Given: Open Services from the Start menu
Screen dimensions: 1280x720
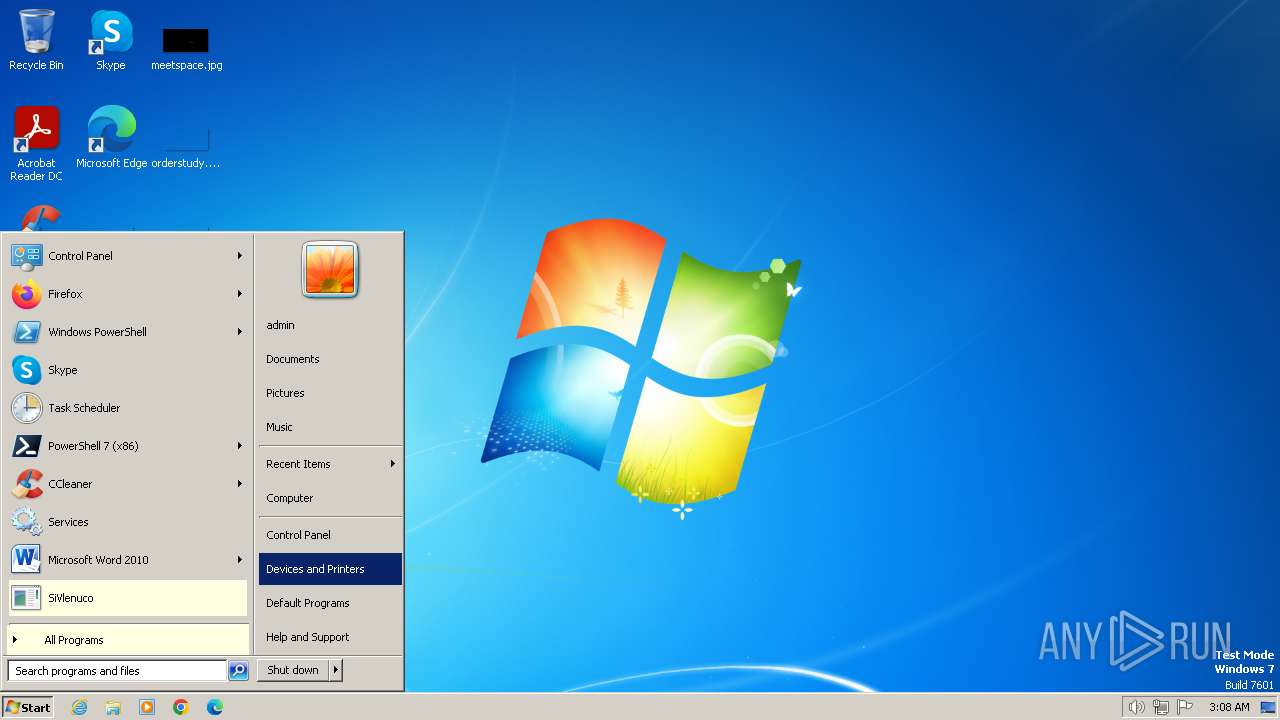Looking at the screenshot, I should (x=128, y=522).
